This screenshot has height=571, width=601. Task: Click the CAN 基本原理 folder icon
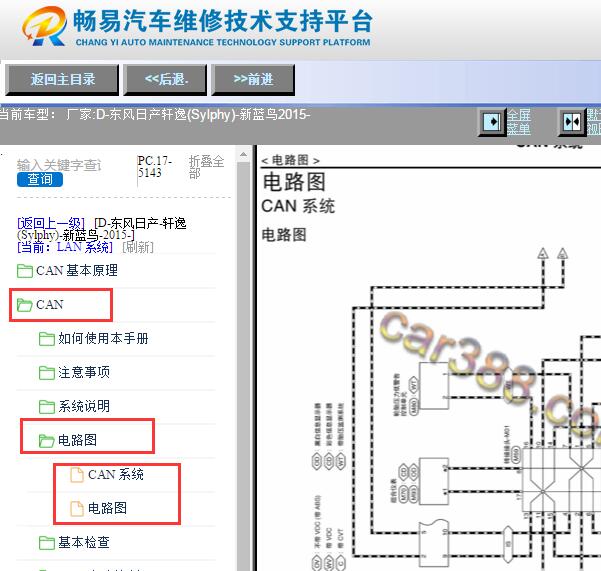[25, 271]
